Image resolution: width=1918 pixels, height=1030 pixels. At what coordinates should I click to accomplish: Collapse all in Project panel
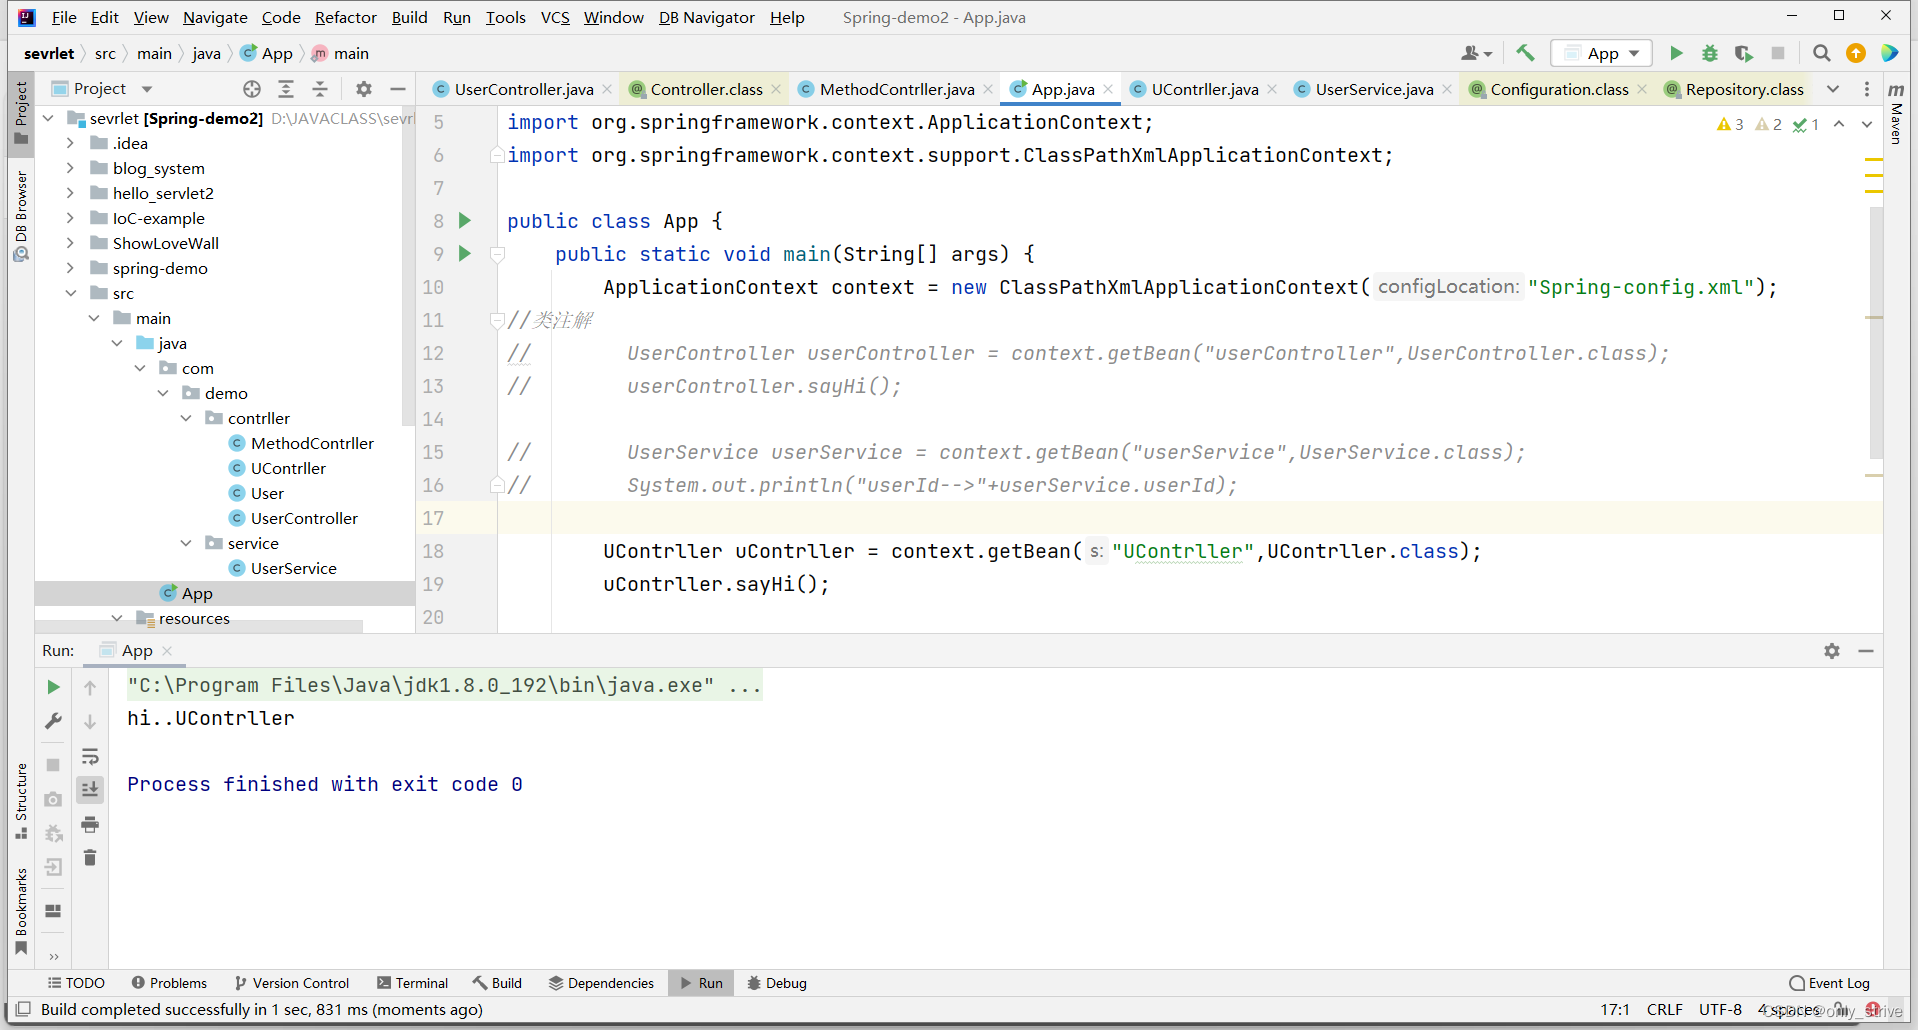pos(320,89)
